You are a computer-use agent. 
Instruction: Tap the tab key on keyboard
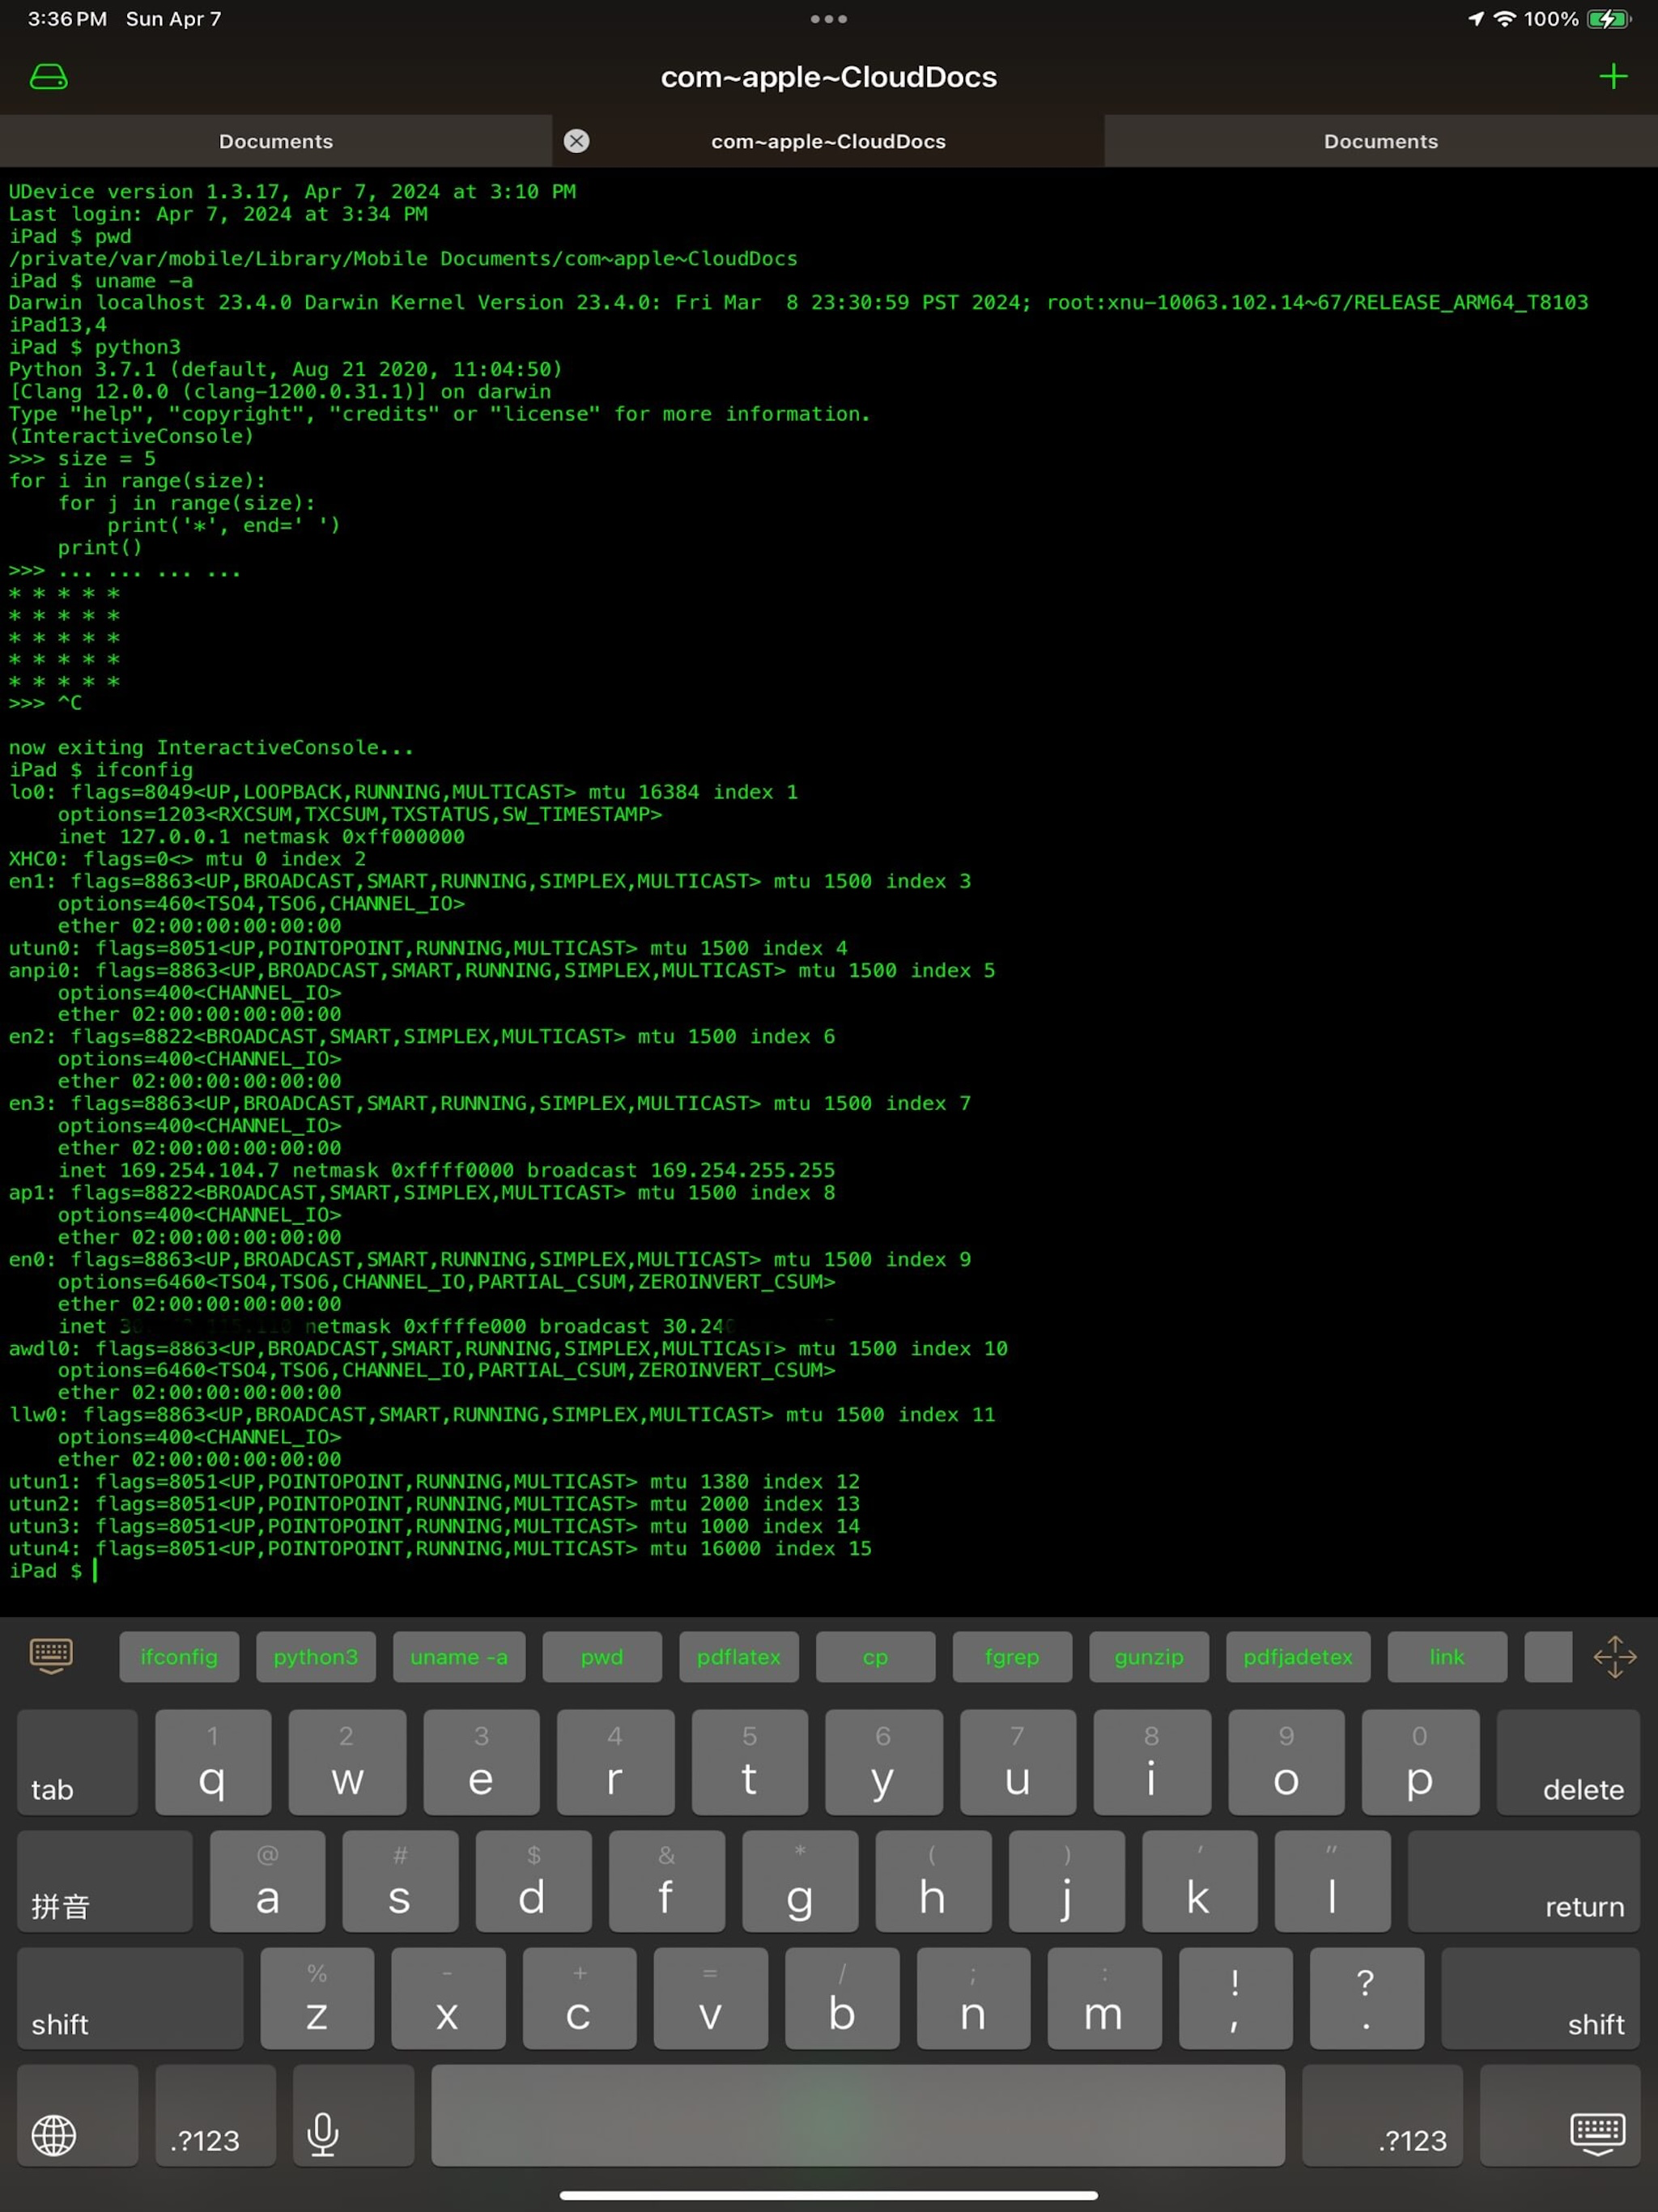[77, 1762]
